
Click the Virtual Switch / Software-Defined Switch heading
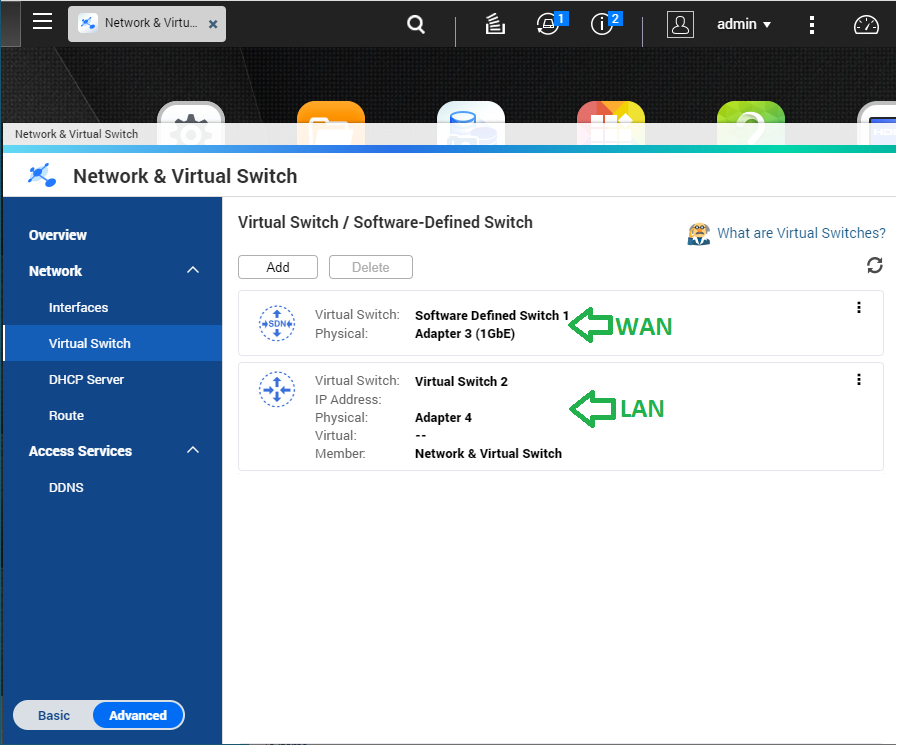[385, 222]
